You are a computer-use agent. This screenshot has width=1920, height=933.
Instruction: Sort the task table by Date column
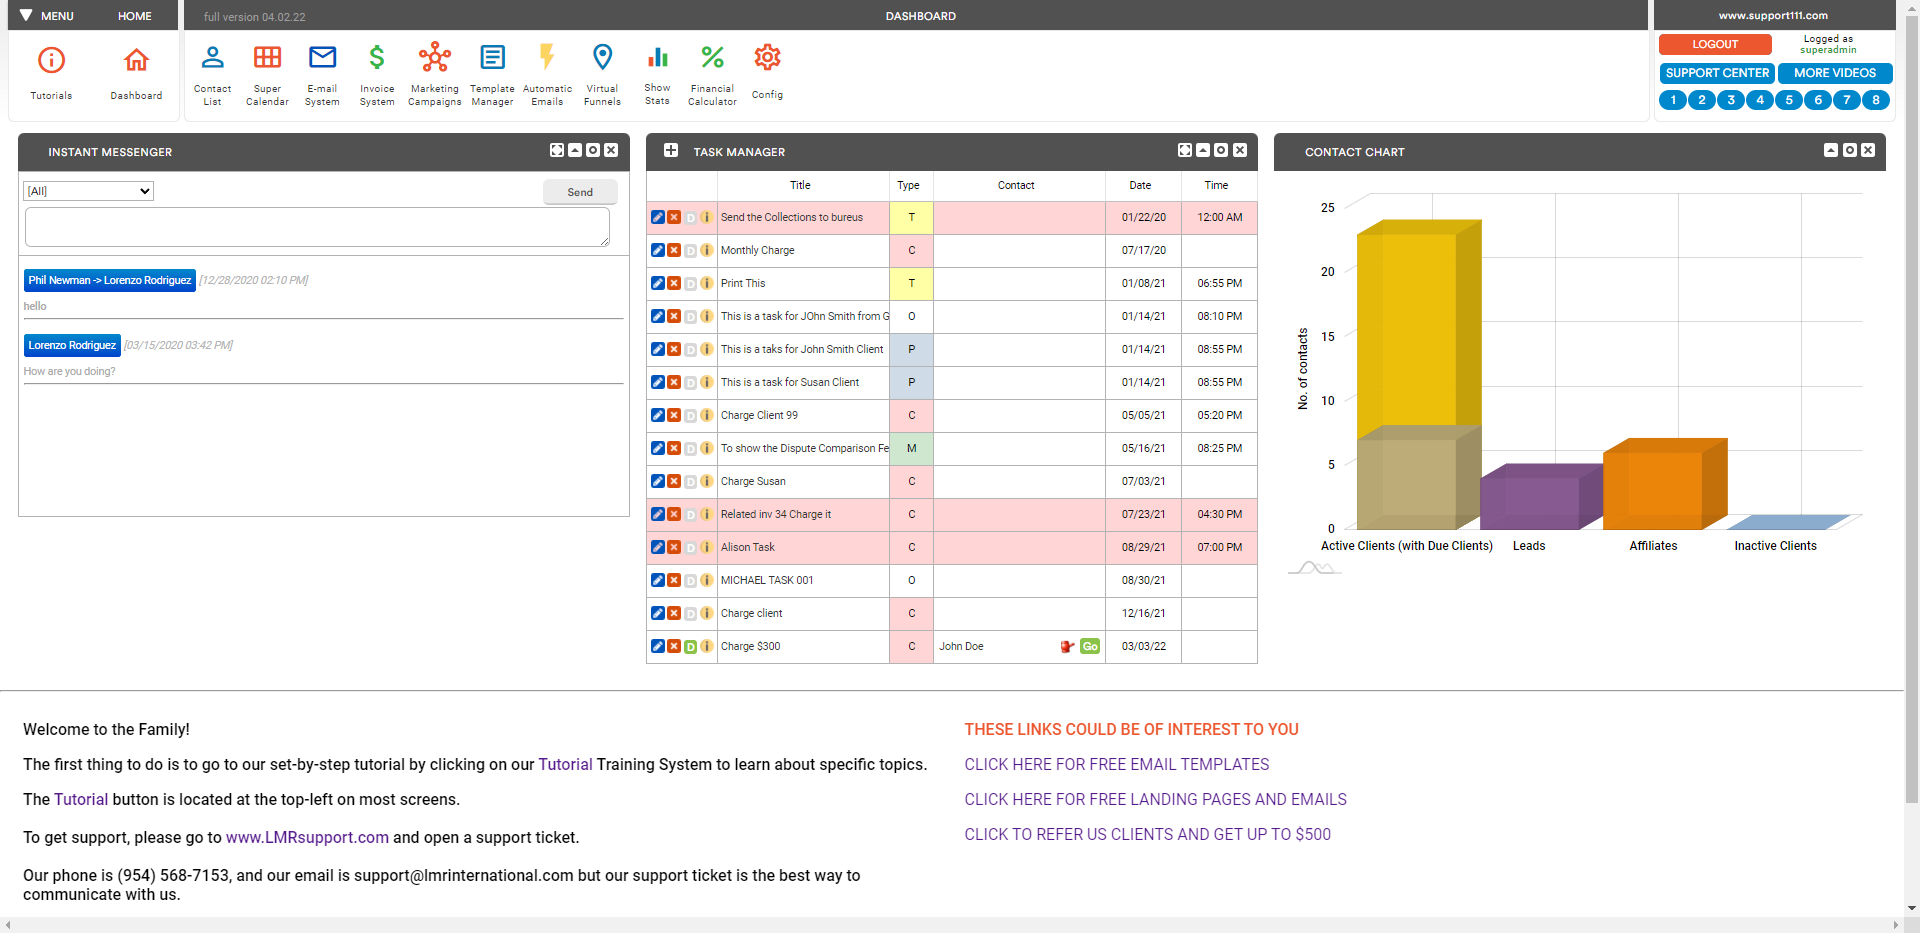pyautogui.click(x=1140, y=185)
